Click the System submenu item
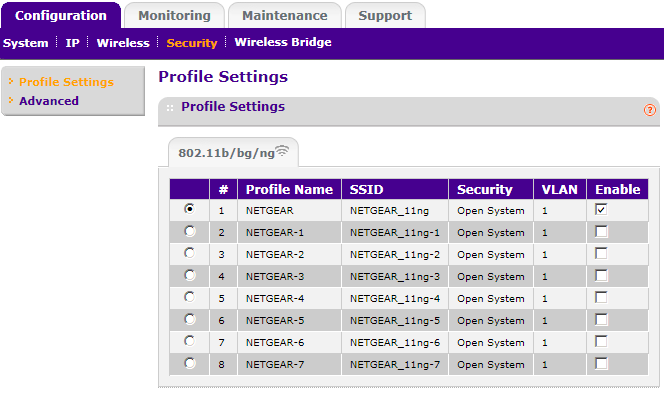This screenshot has height=394, width=664. point(25,43)
